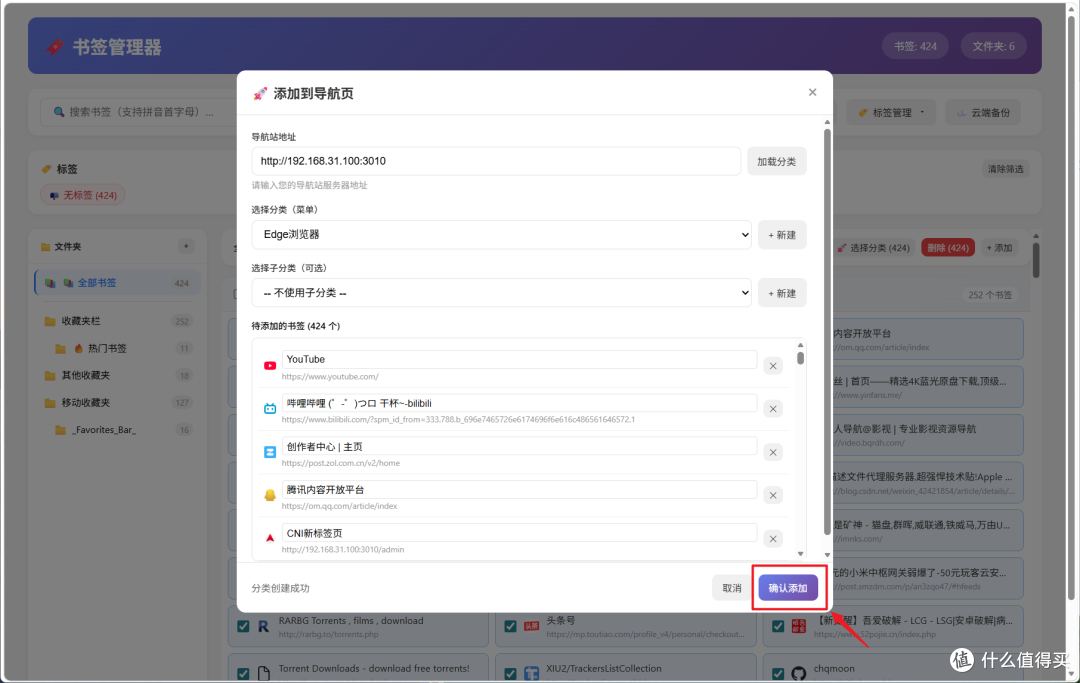Click the bookmark list scrollbar thumb

[x=800, y=358]
